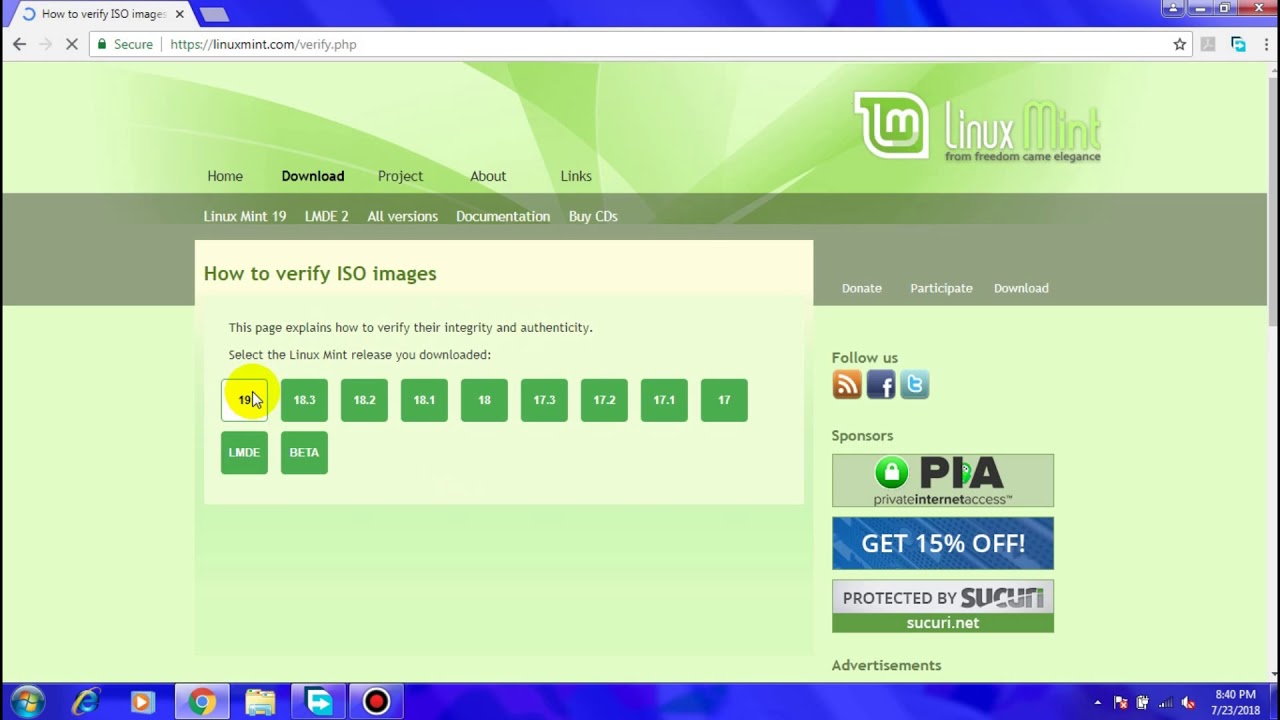This screenshot has width=1280, height=720.
Task: Click the green extension icon in Chrome toolbar
Action: tap(1238, 44)
